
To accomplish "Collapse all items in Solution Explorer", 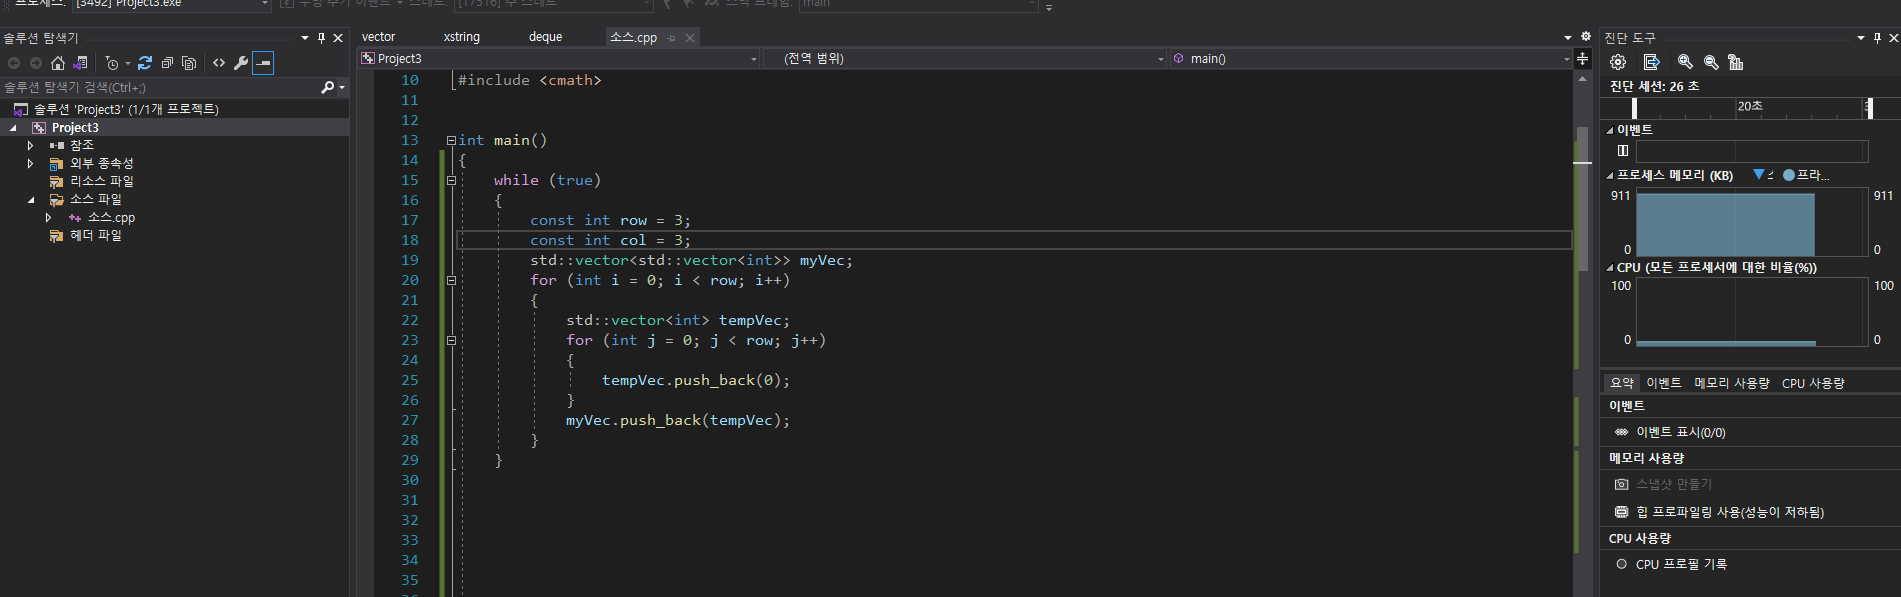I will (x=167, y=63).
